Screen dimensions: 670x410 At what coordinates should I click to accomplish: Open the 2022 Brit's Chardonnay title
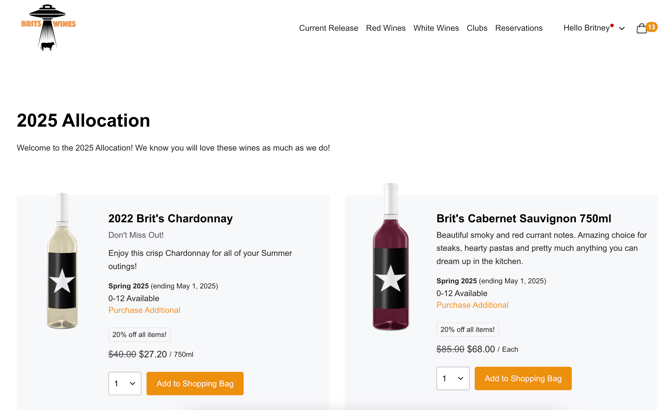(170, 218)
